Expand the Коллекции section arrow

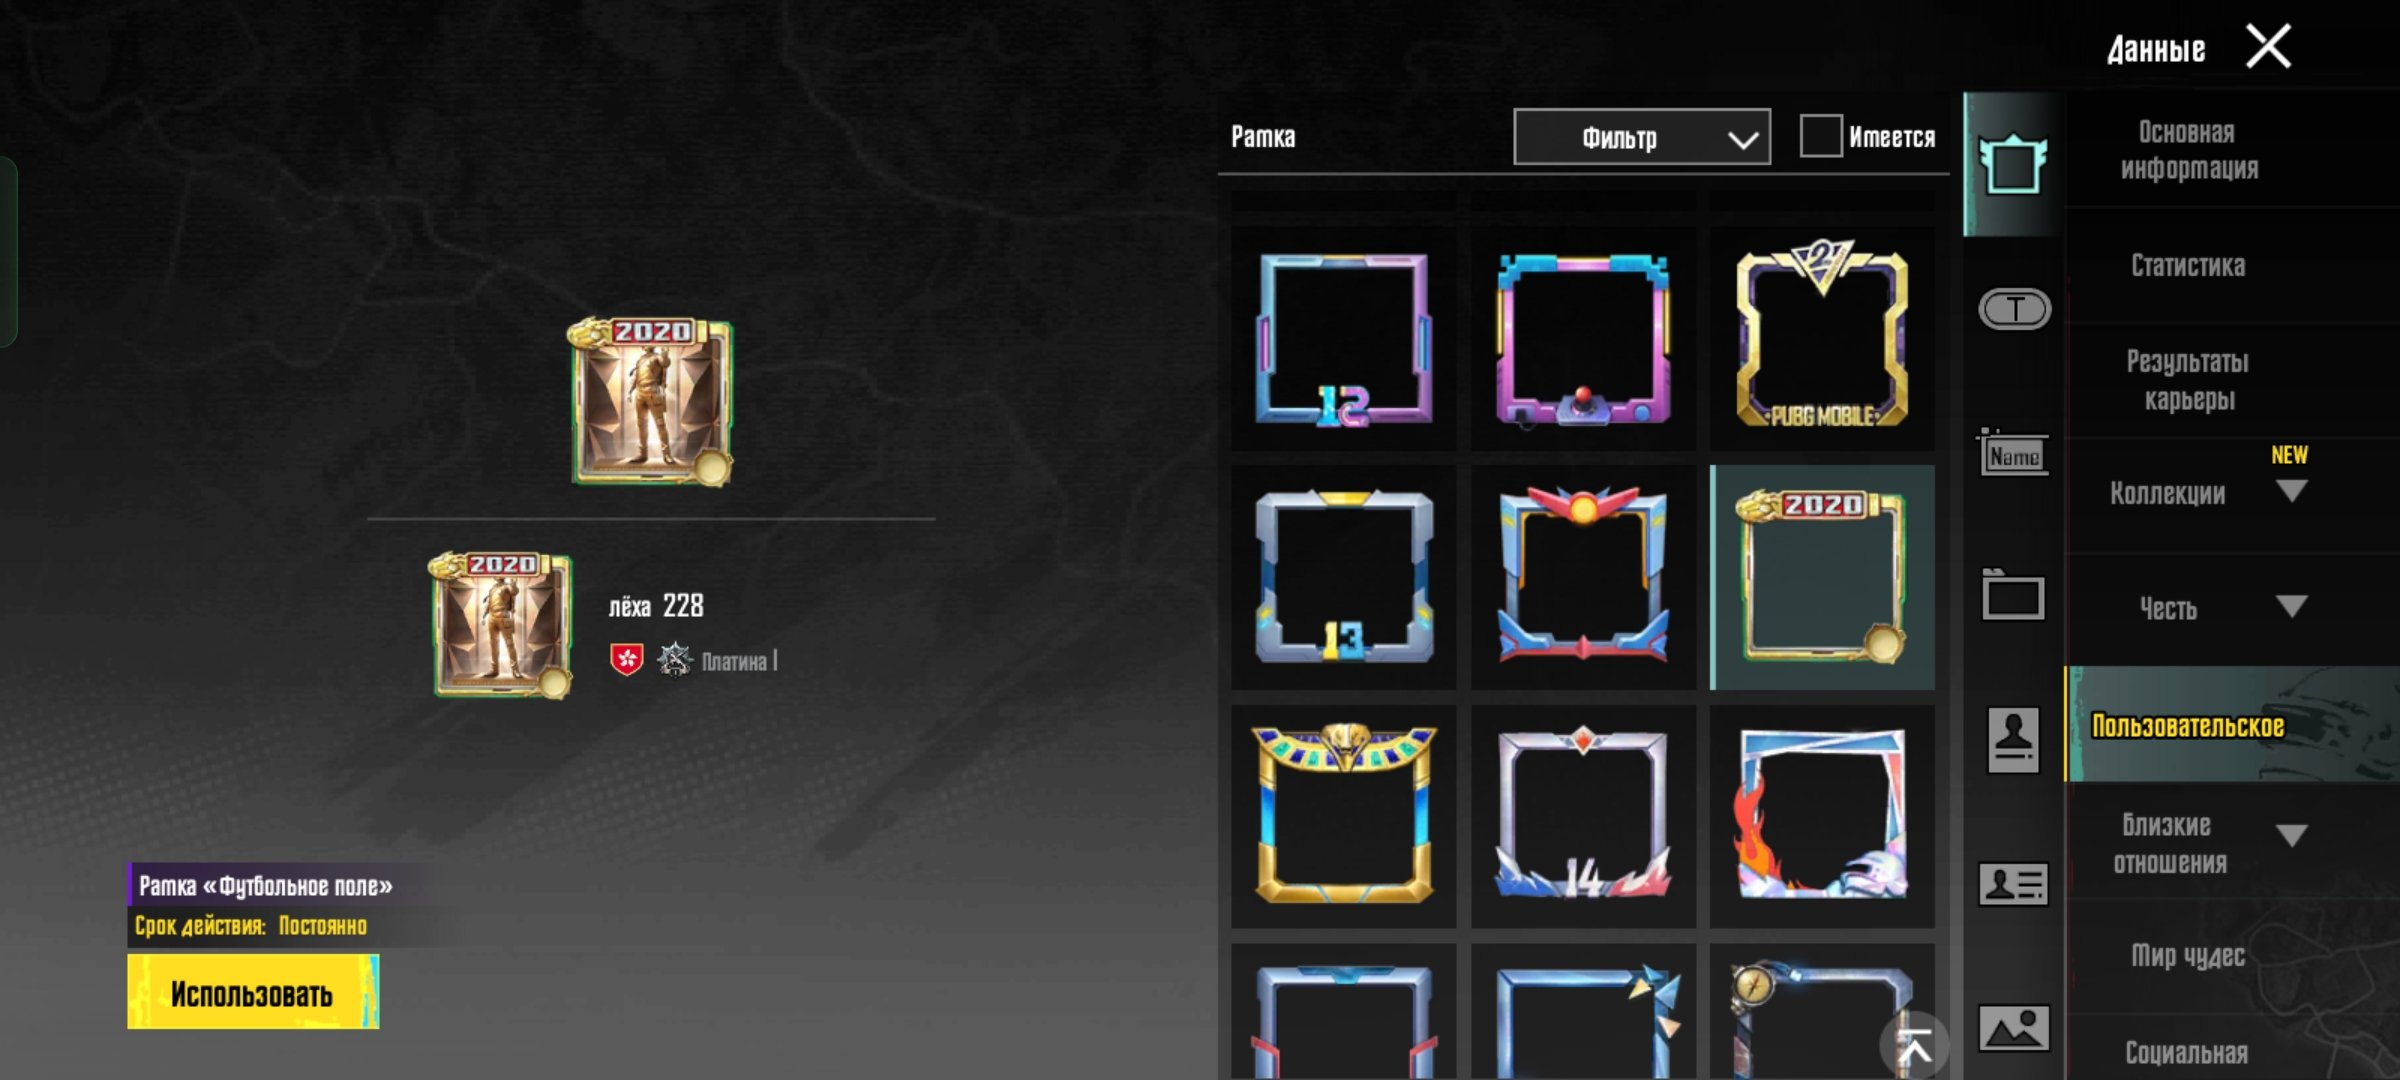(x=2290, y=491)
